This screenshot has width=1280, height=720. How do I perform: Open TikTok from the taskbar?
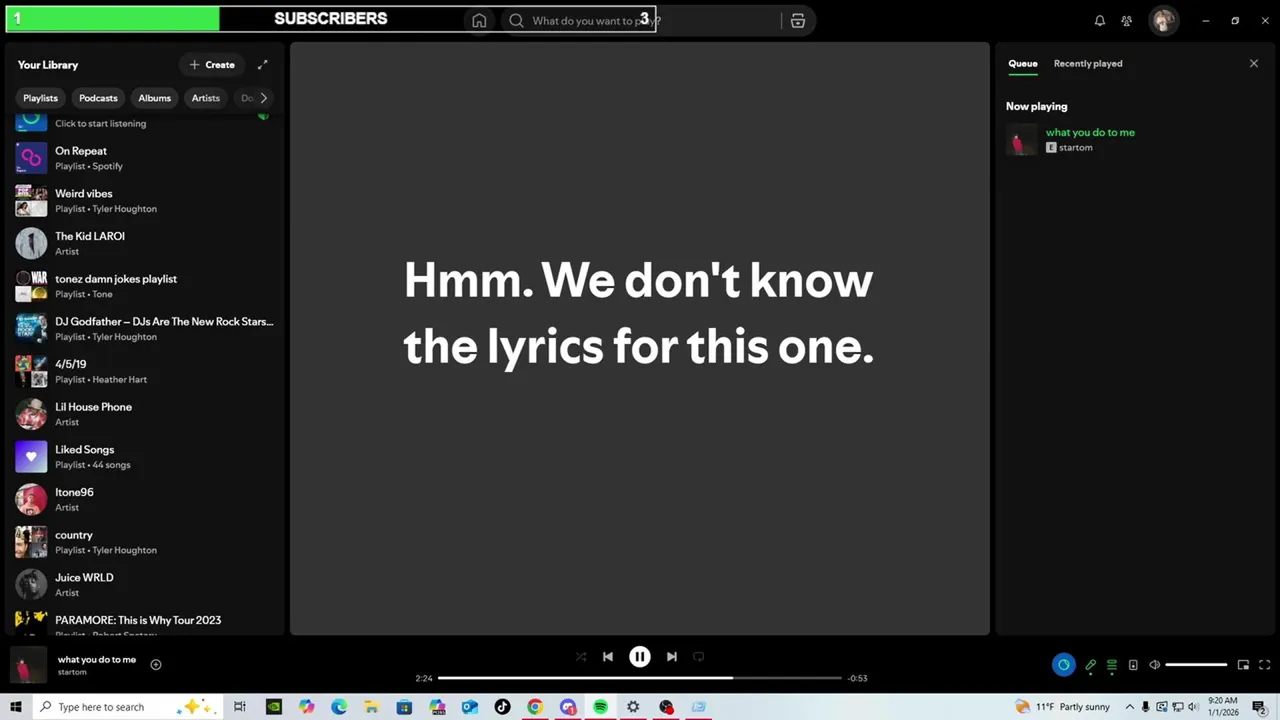(502, 707)
